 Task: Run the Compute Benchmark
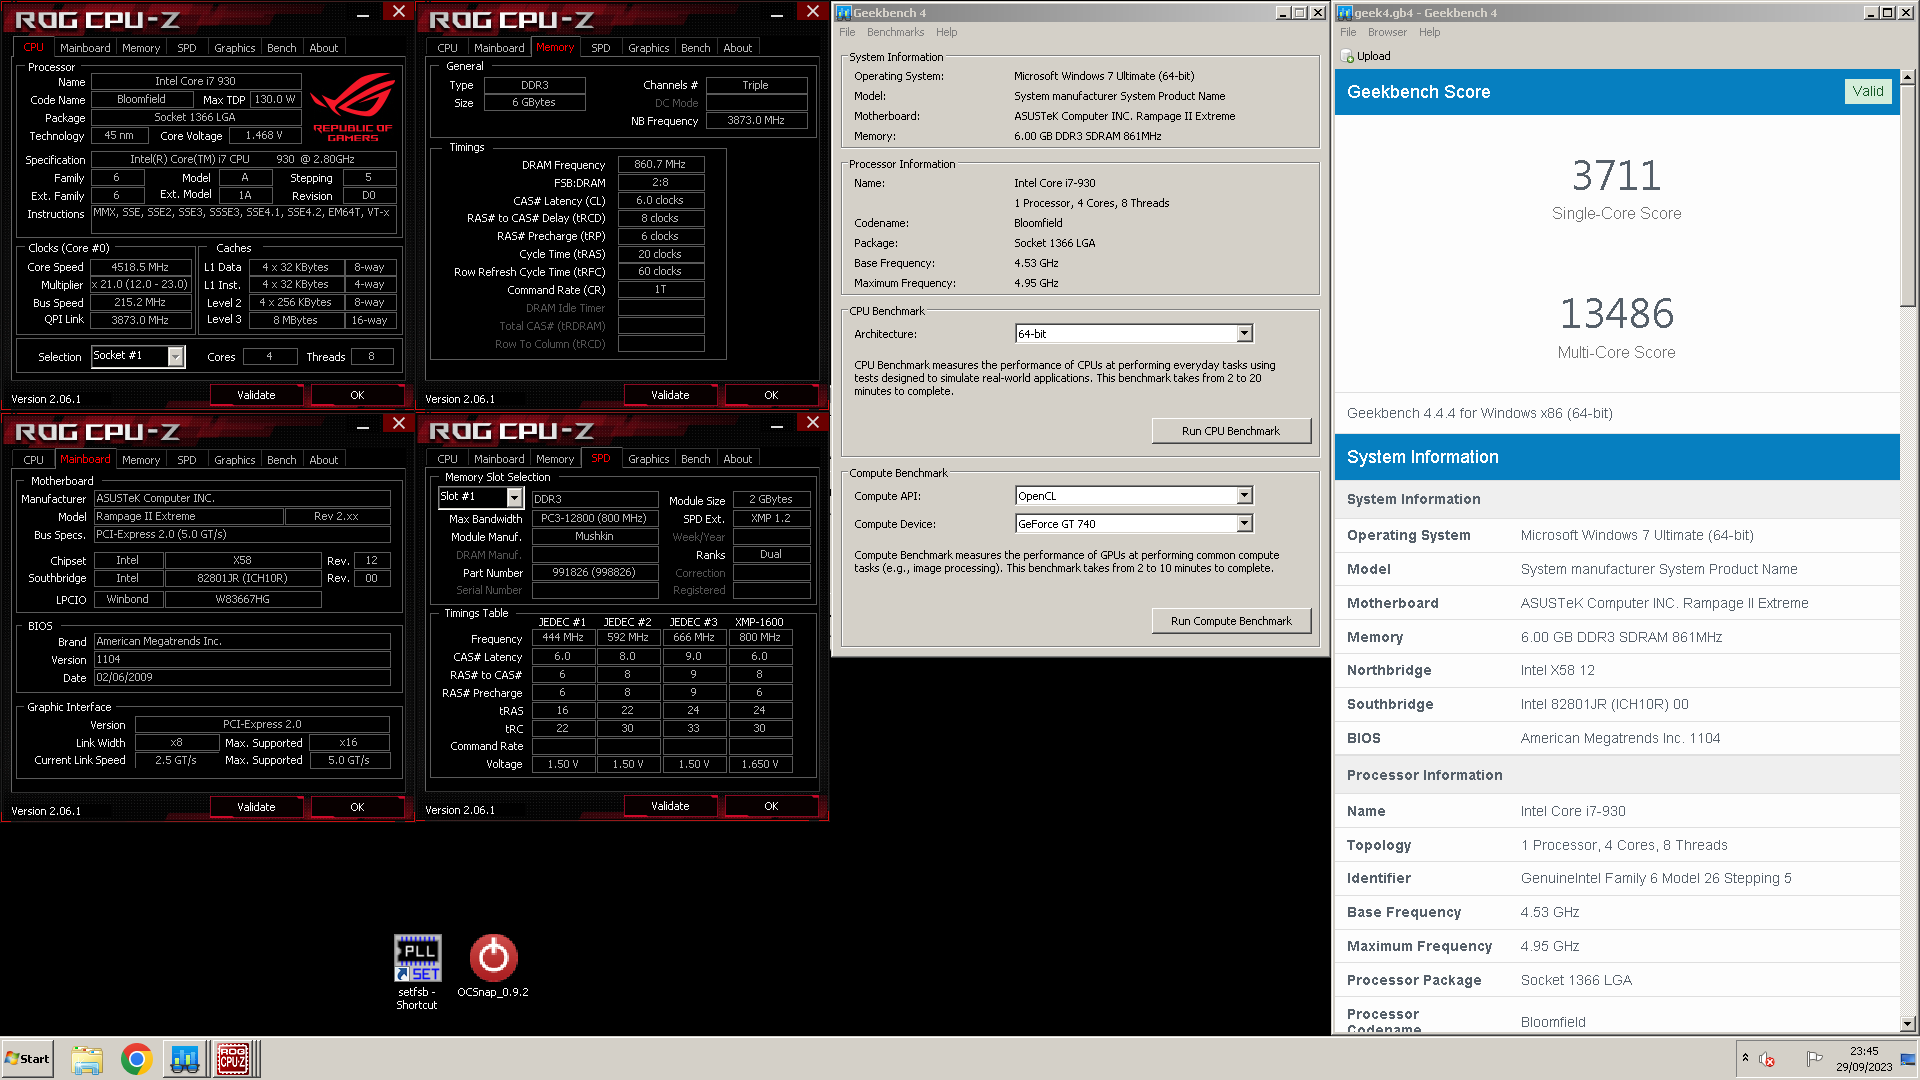1231,621
